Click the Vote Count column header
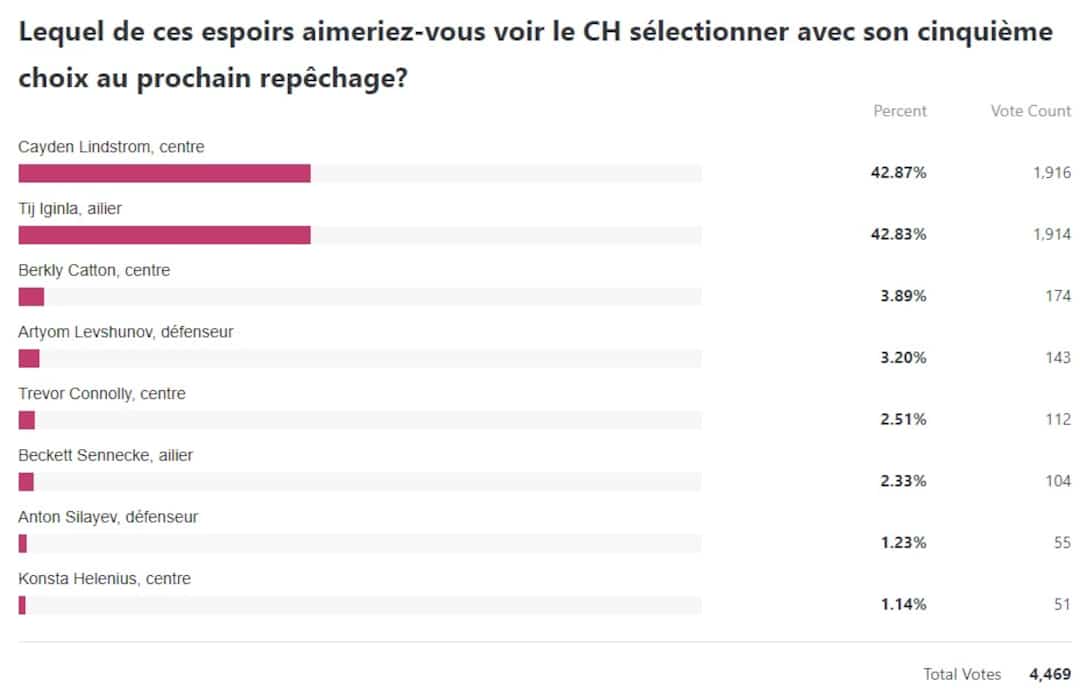The width and height of the screenshot is (1080, 696). [x=1030, y=111]
